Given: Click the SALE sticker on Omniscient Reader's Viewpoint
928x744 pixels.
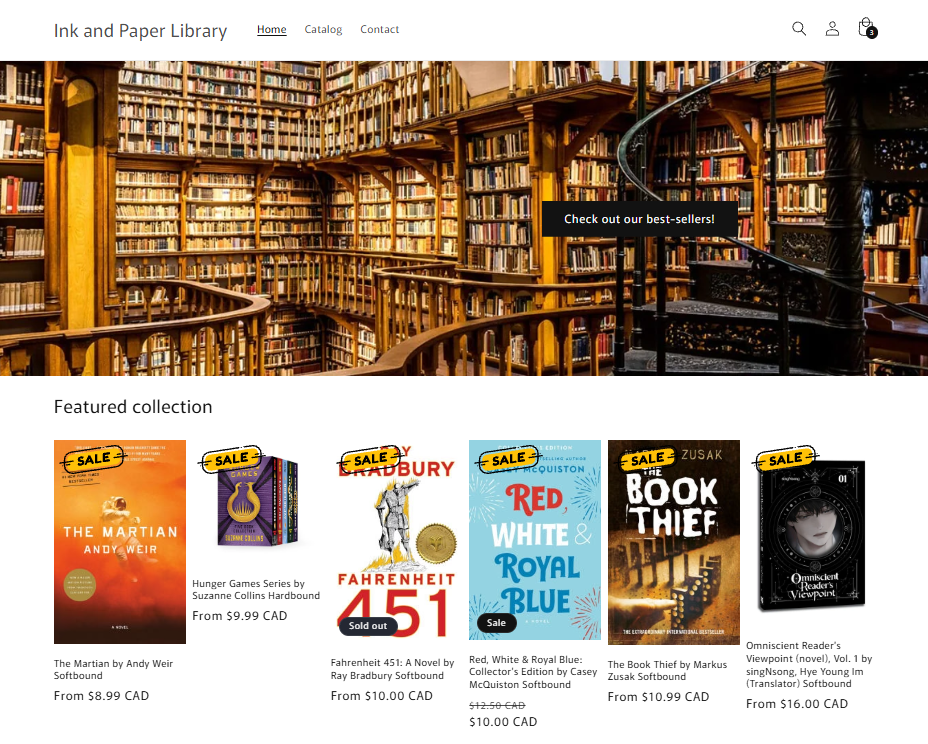Looking at the screenshot, I should (x=785, y=459).
